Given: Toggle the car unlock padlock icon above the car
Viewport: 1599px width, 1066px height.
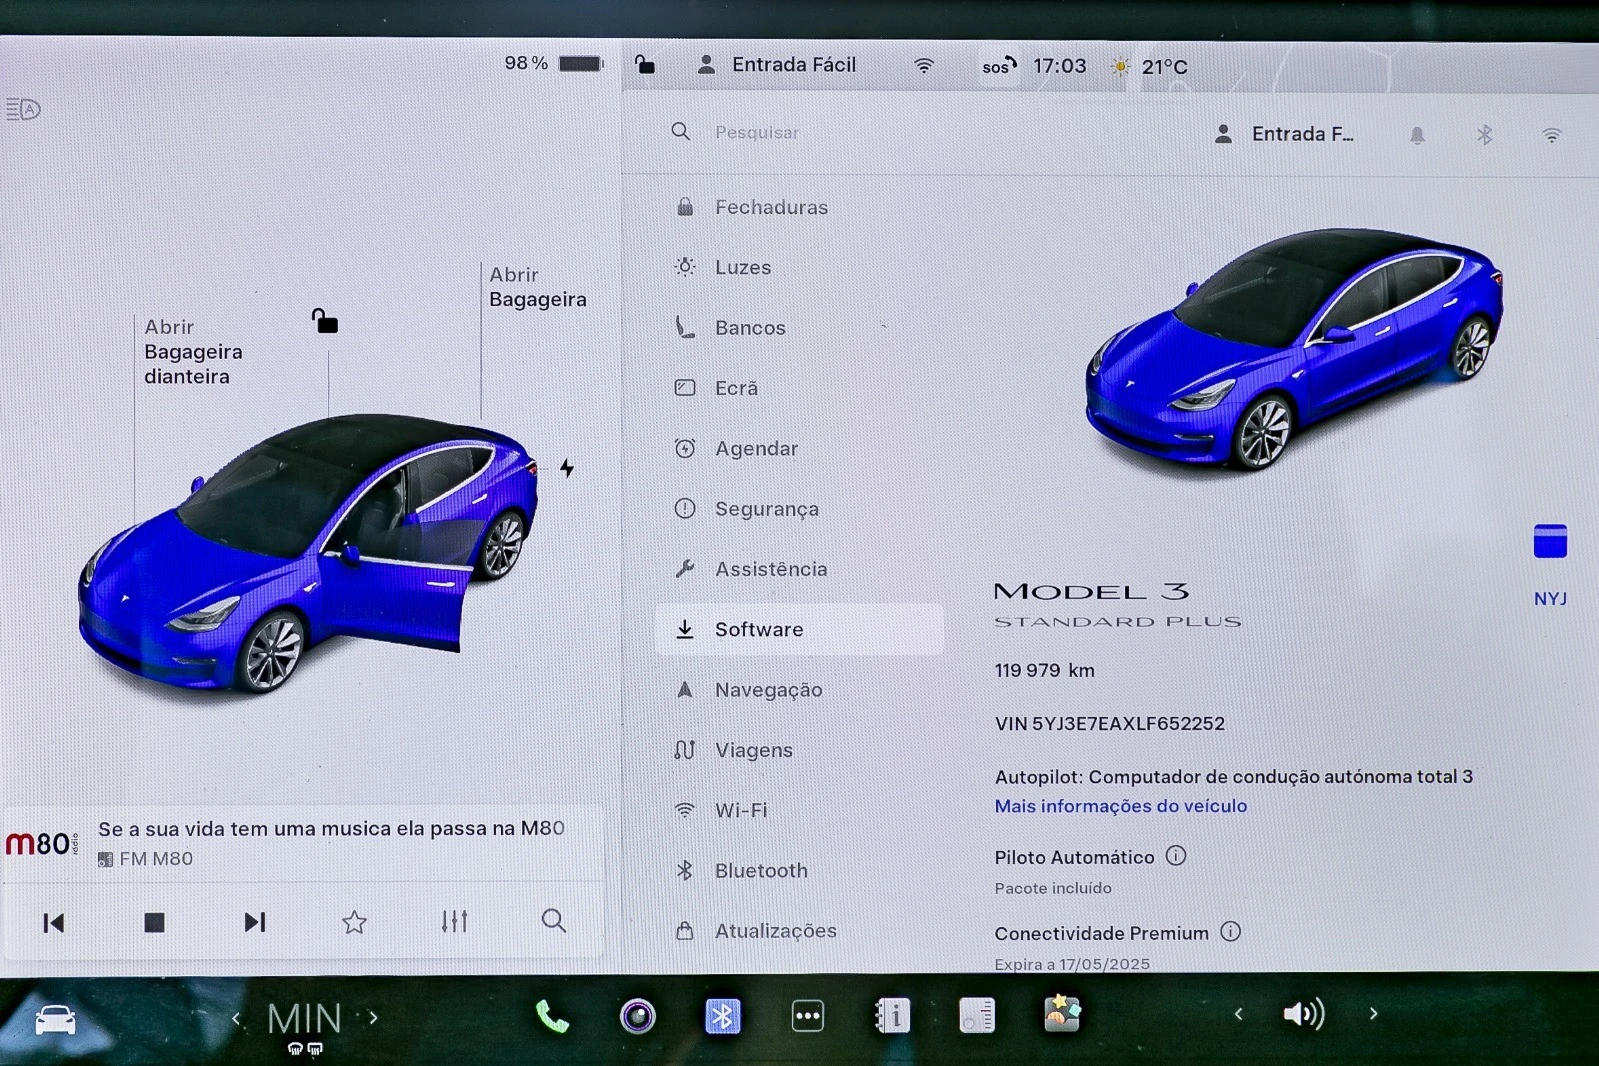Looking at the screenshot, I should point(324,321).
